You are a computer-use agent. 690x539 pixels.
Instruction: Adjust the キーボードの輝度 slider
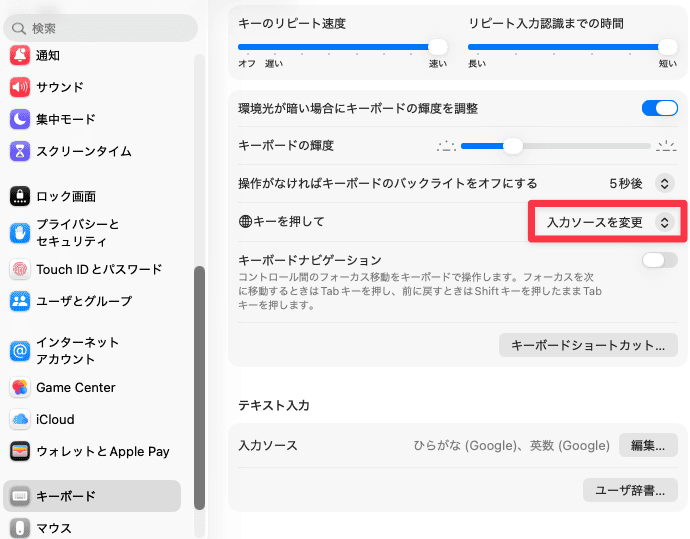[x=556, y=146]
